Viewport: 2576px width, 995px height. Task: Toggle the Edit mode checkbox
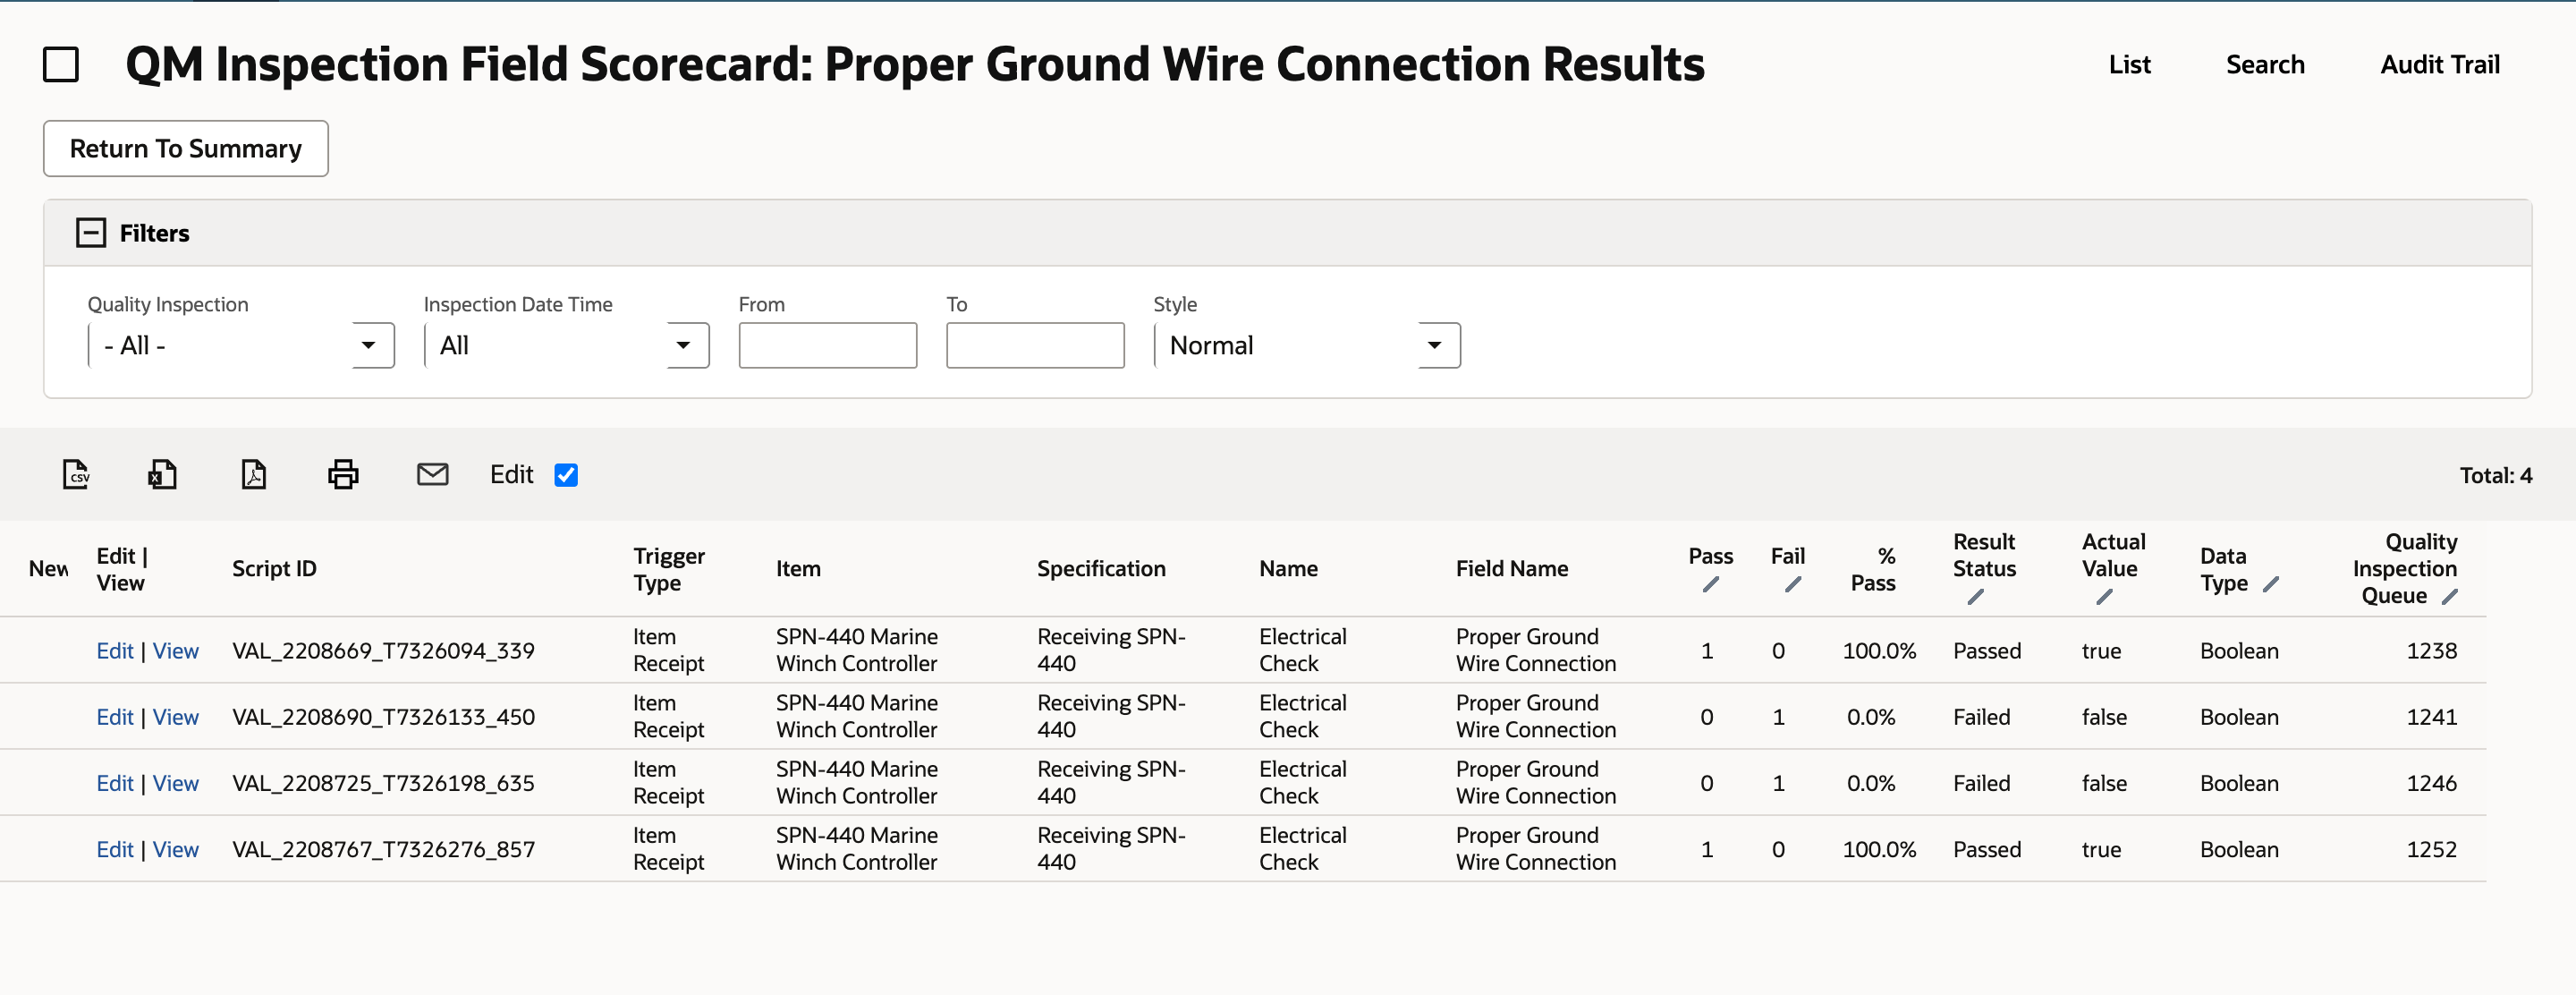566,475
